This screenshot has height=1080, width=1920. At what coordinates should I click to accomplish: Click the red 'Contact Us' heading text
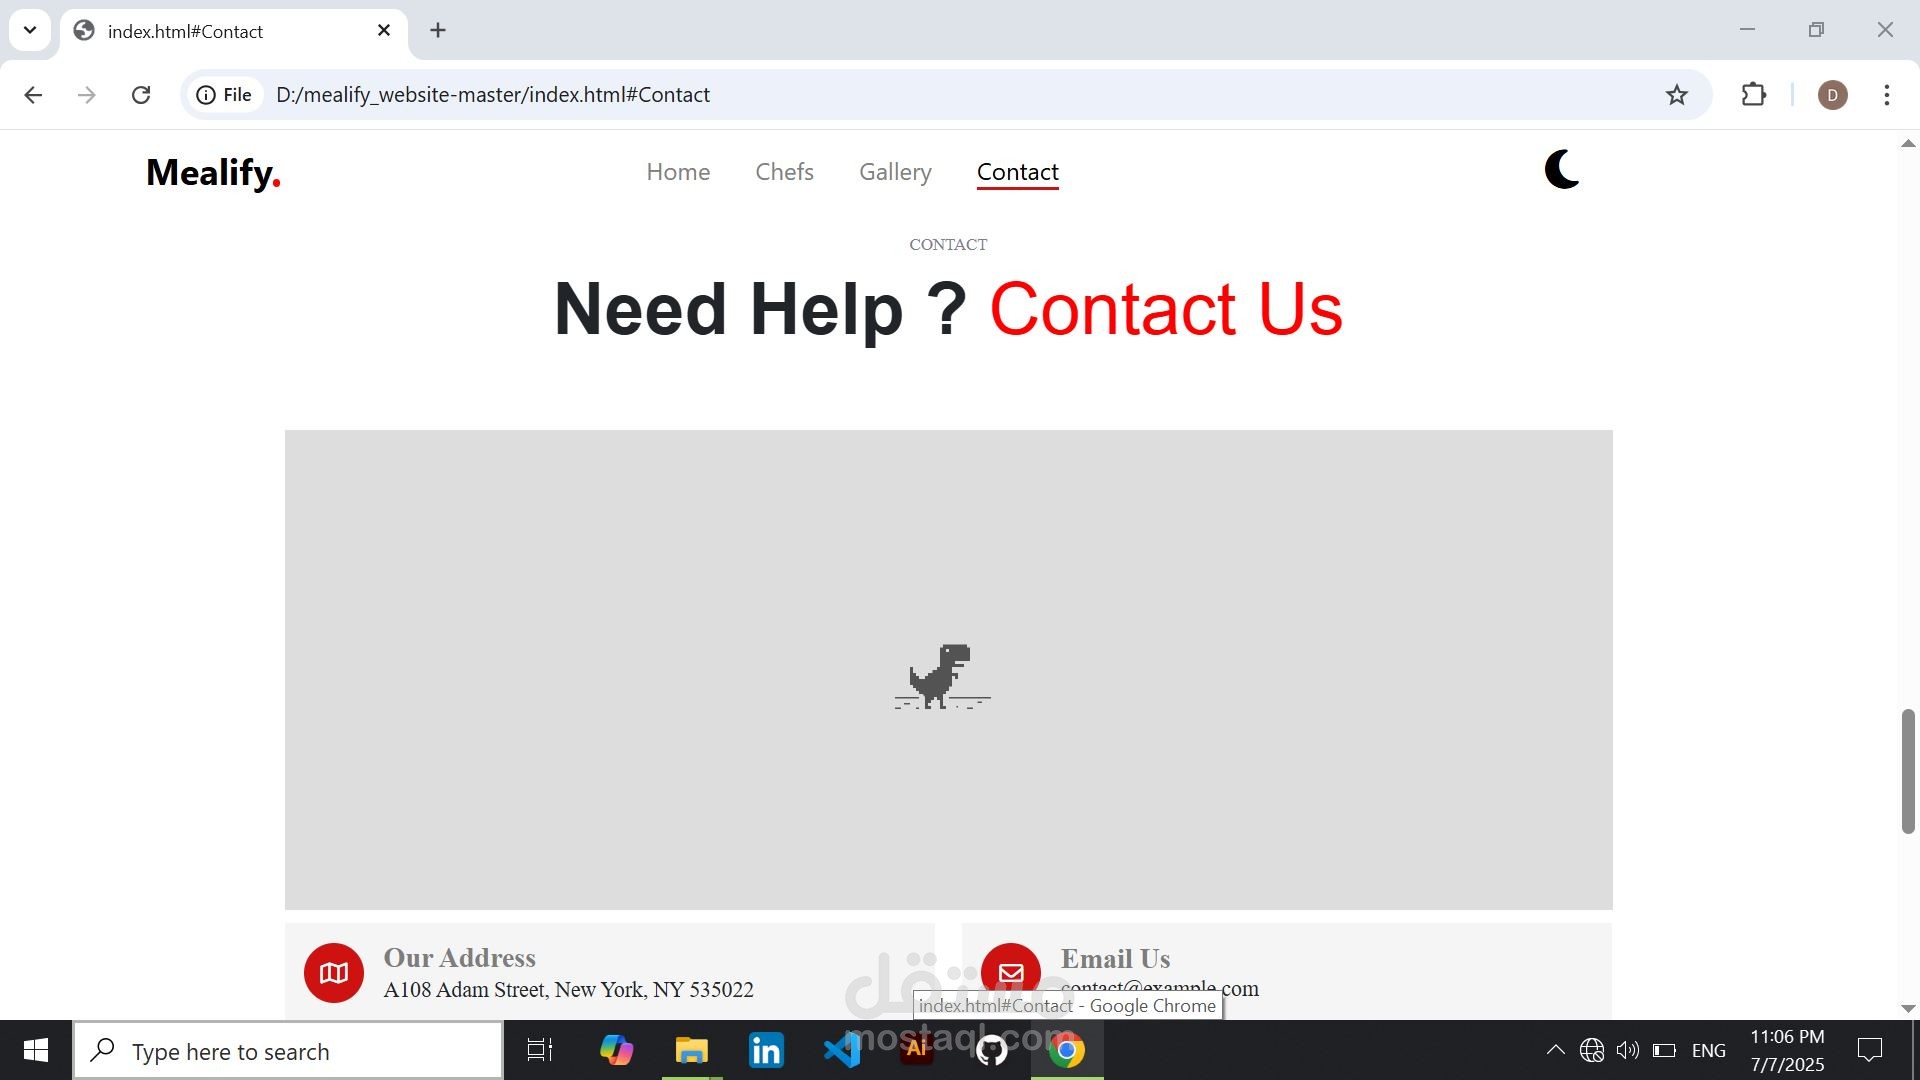click(1166, 309)
